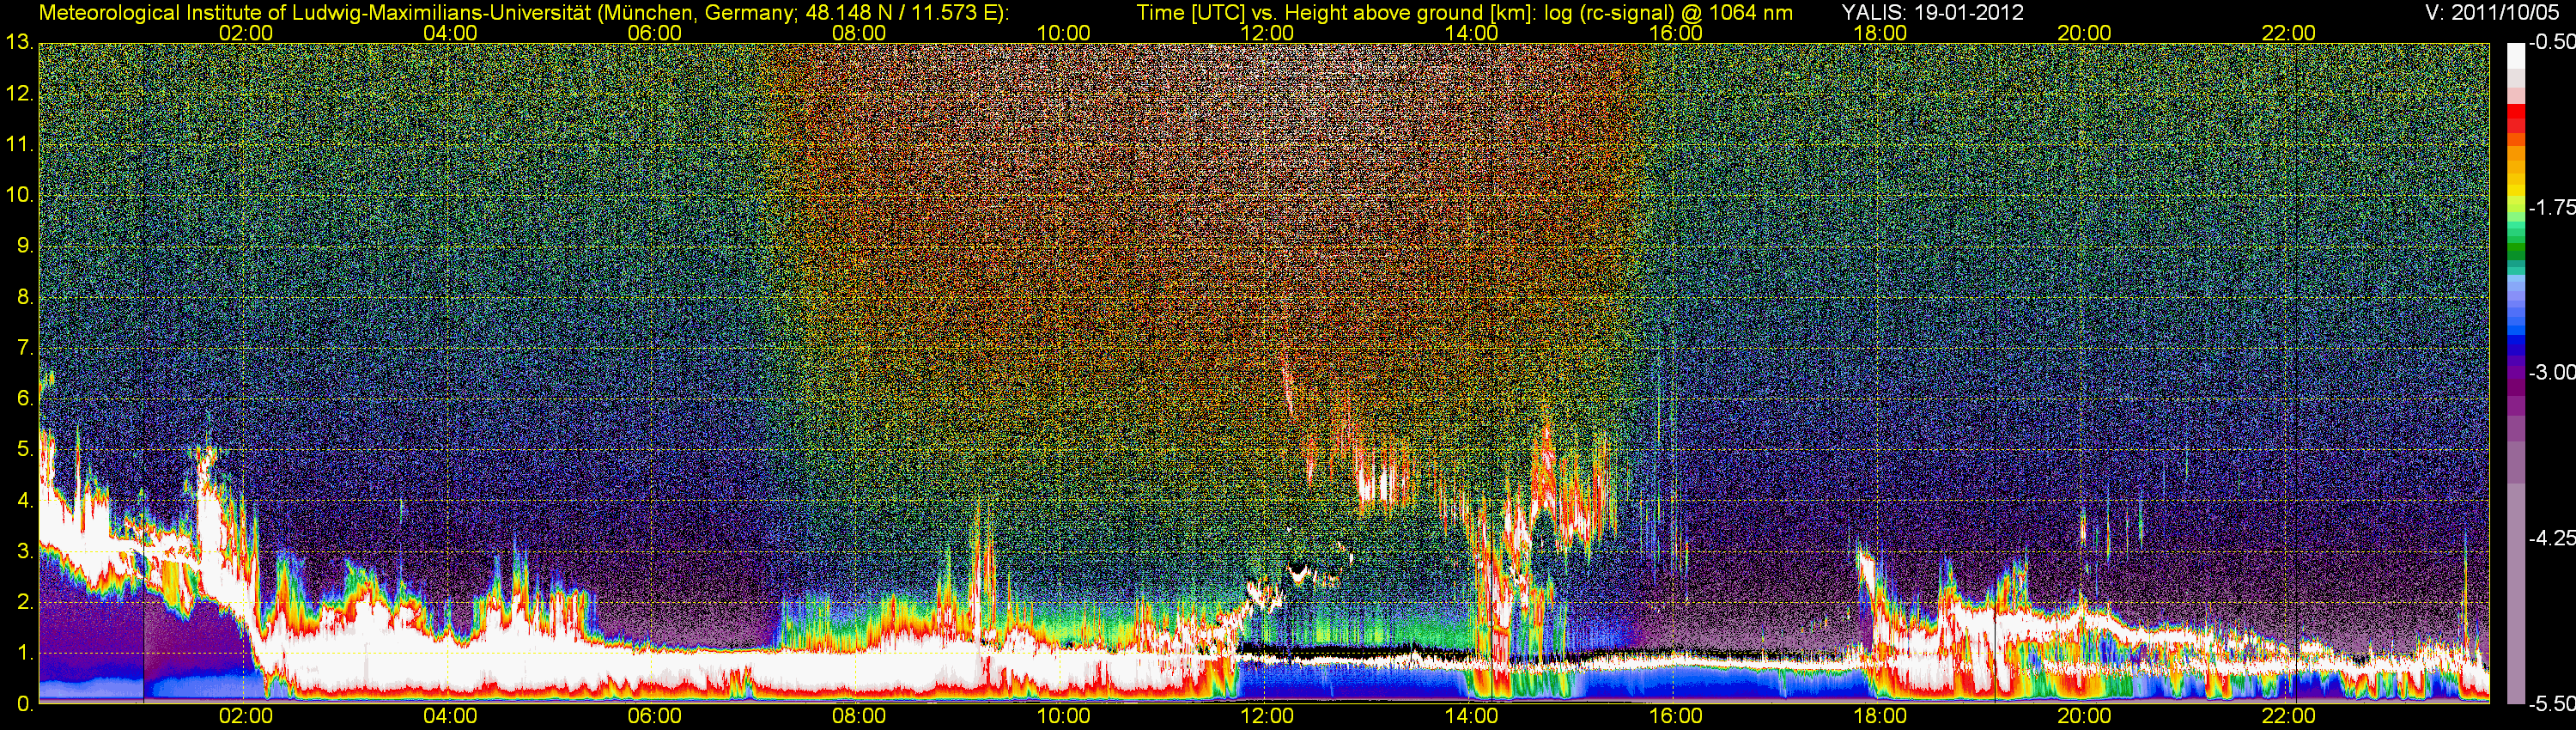Screen dimensions: 2576x730
Task: Click the '13.' height axis label
Action: [x=19, y=43]
